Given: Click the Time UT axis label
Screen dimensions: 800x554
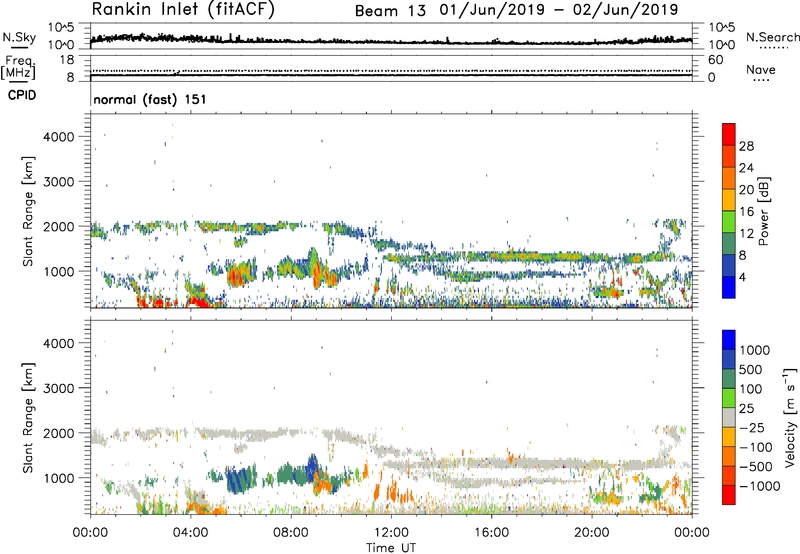Looking at the screenshot, I should [391, 548].
